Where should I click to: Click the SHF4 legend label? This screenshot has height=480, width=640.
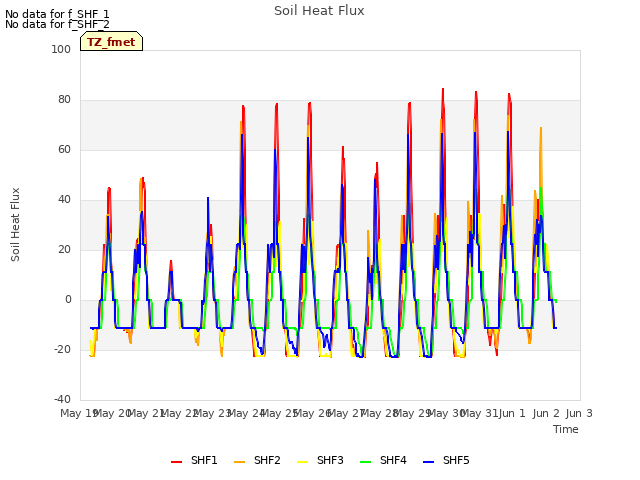pos(393,460)
